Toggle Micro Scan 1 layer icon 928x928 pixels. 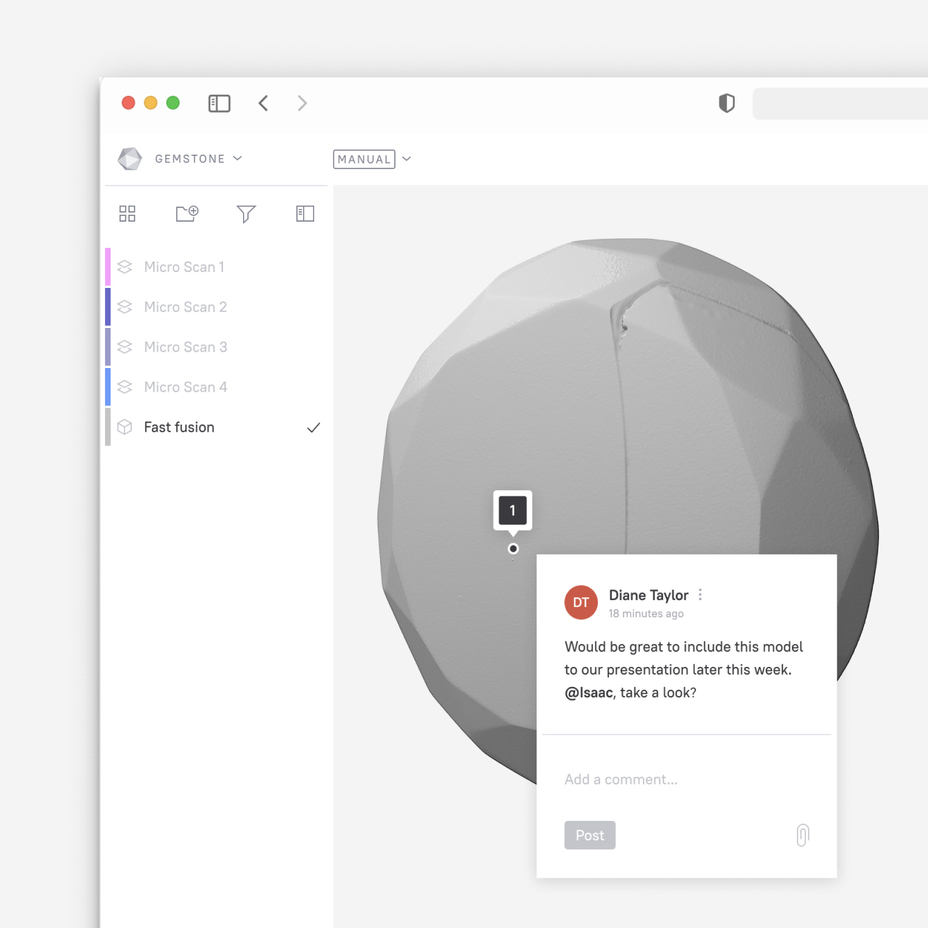(124, 267)
